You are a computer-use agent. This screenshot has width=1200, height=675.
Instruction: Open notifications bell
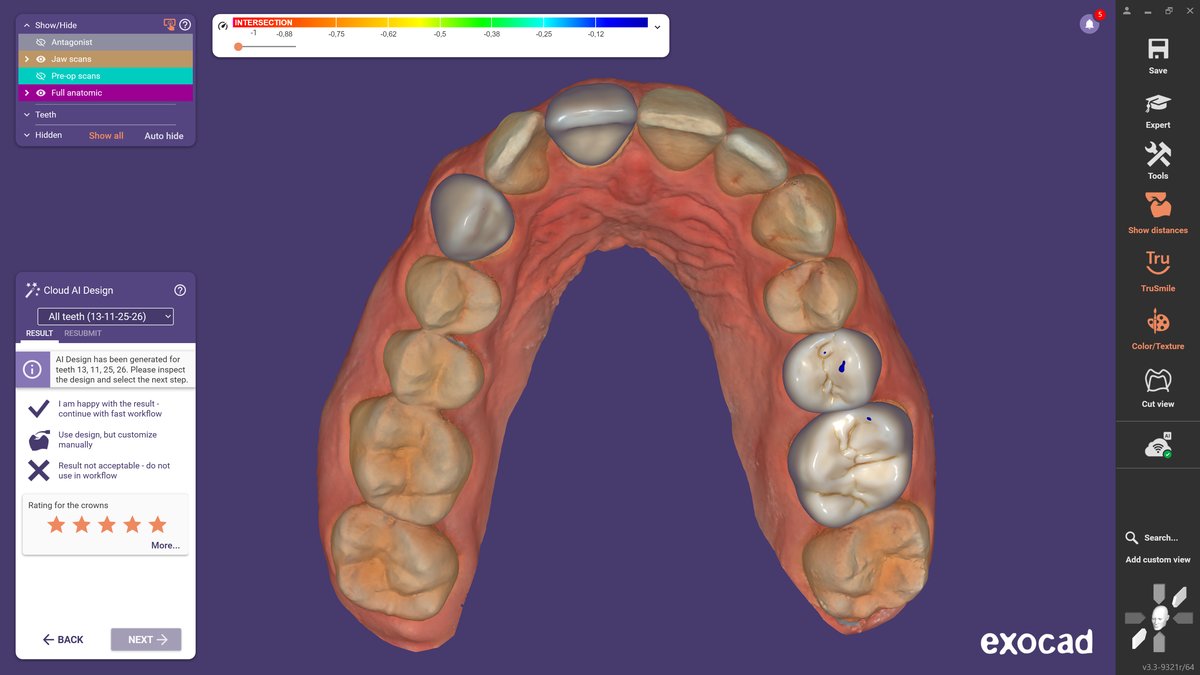[x=1089, y=24]
